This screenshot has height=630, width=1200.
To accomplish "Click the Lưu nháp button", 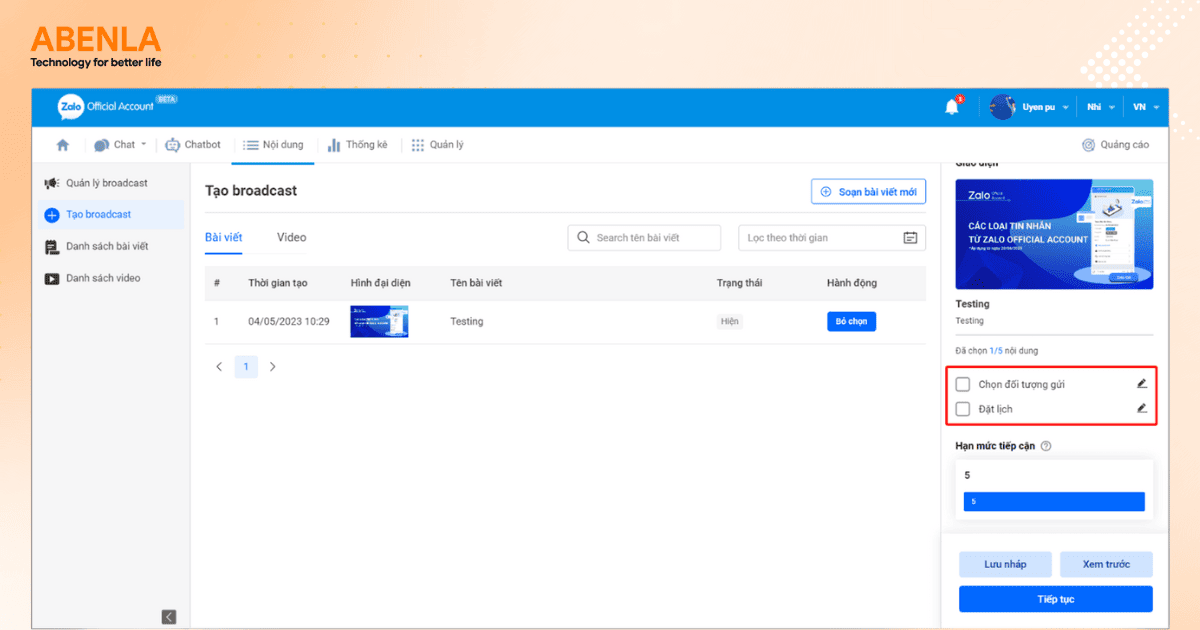I will pos(1005,564).
